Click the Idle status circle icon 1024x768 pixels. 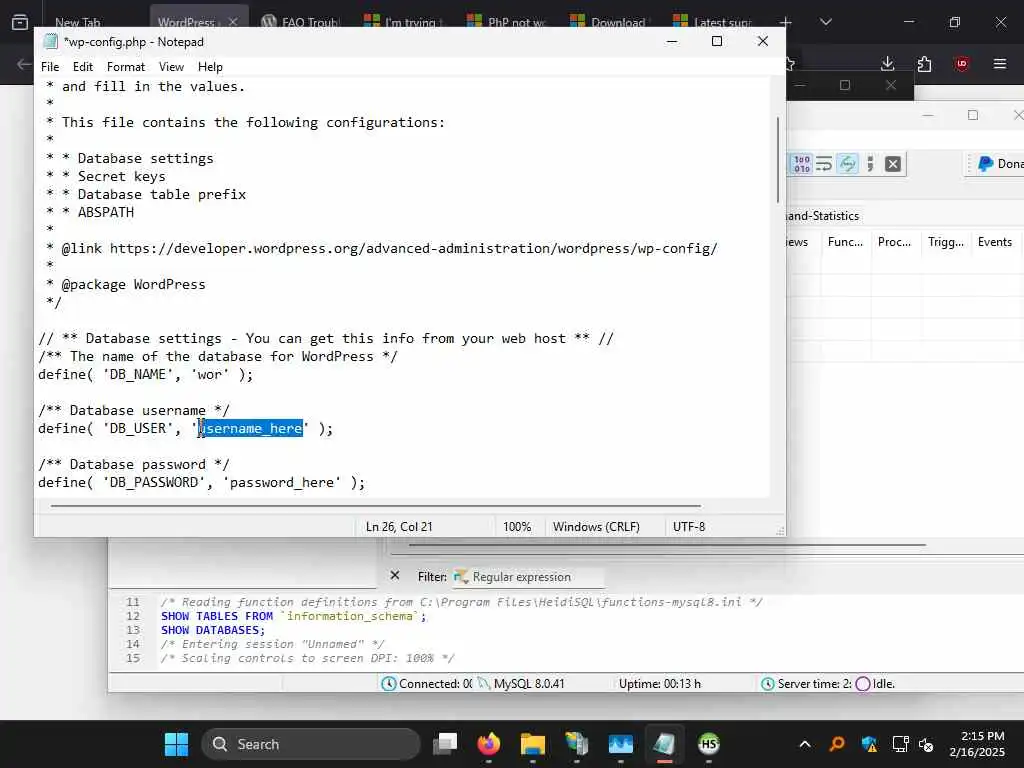tap(863, 684)
